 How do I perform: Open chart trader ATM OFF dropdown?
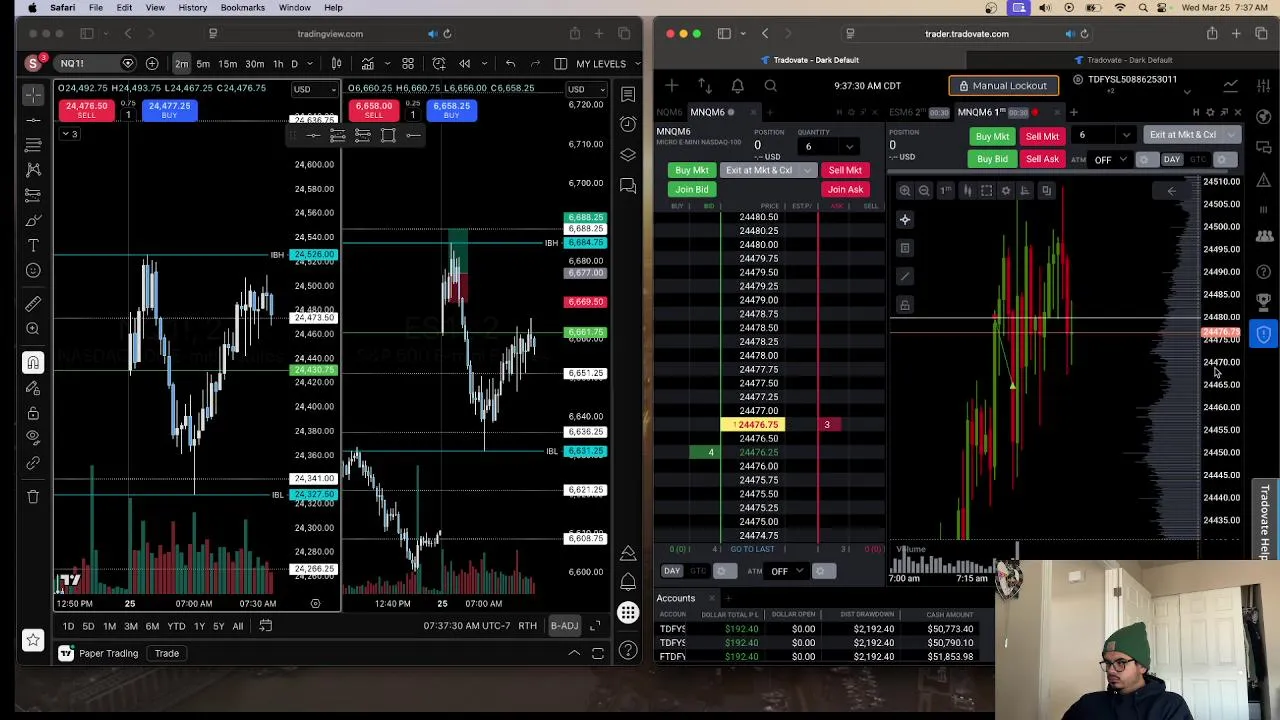pos(1109,160)
